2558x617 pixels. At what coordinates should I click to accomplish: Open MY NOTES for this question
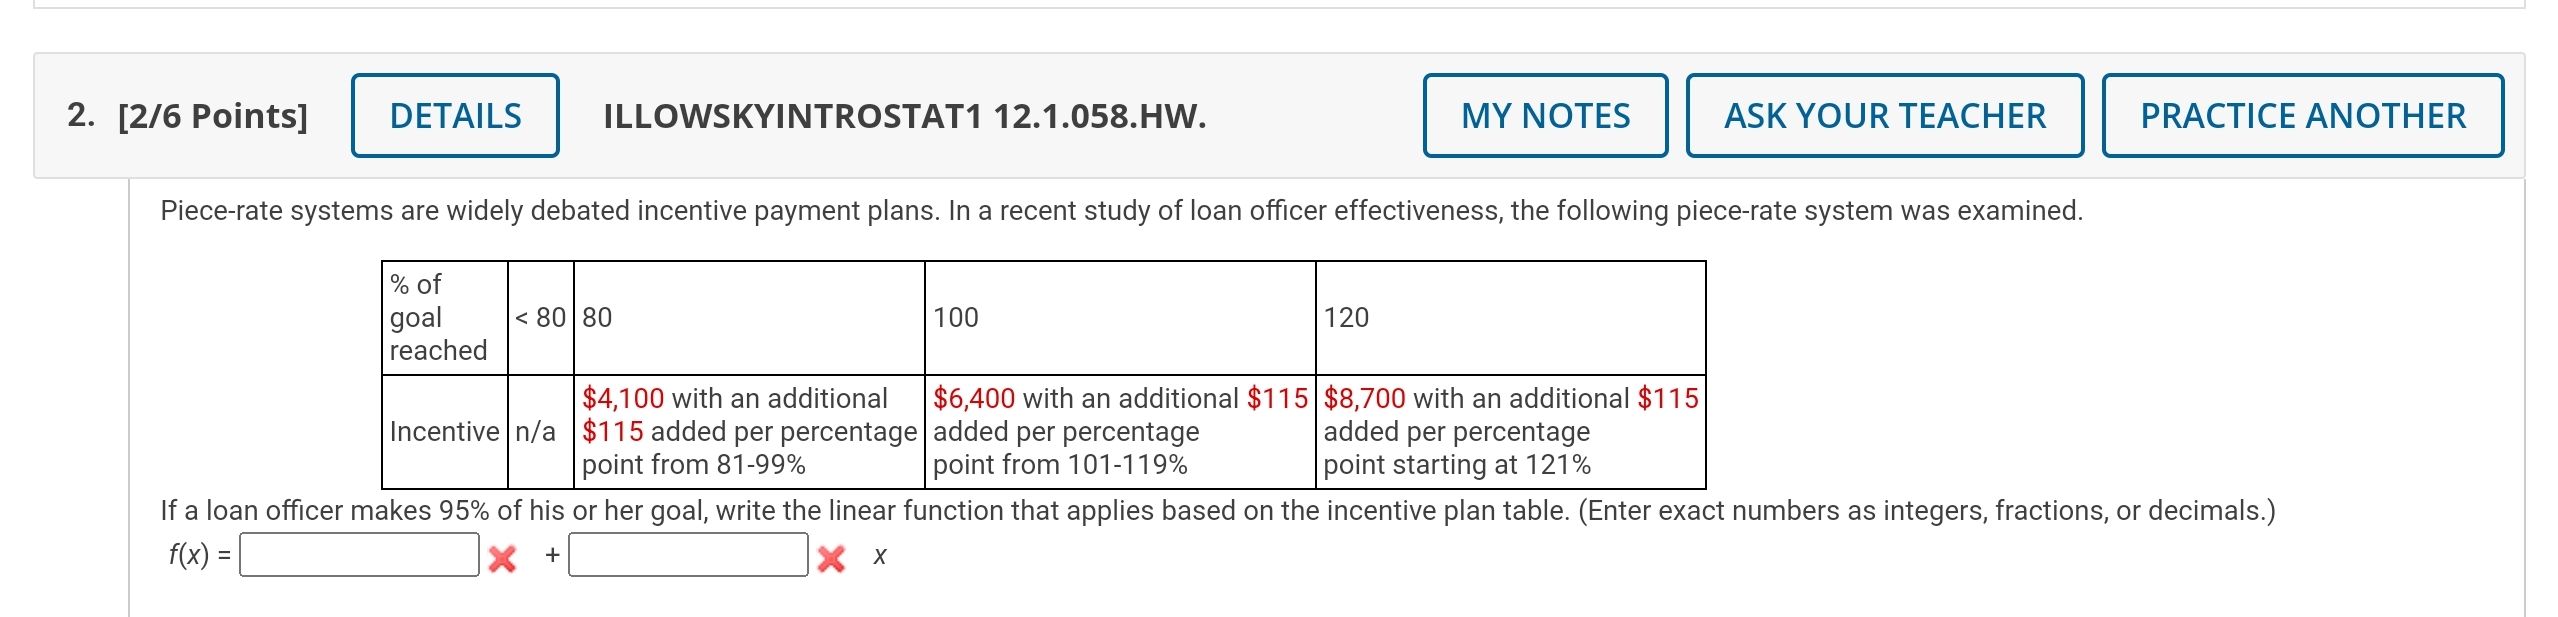[1543, 115]
